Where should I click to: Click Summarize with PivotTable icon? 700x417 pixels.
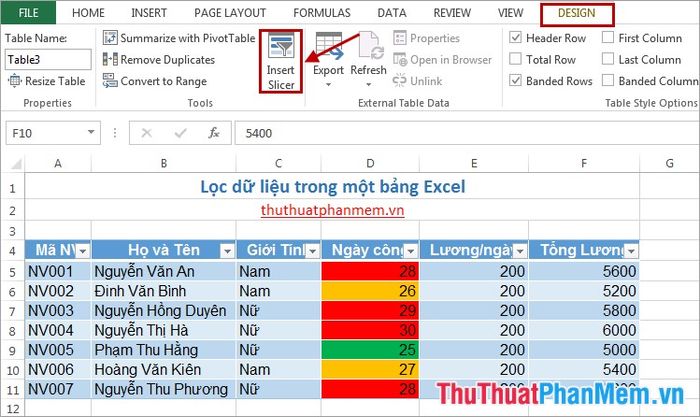(x=110, y=38)
